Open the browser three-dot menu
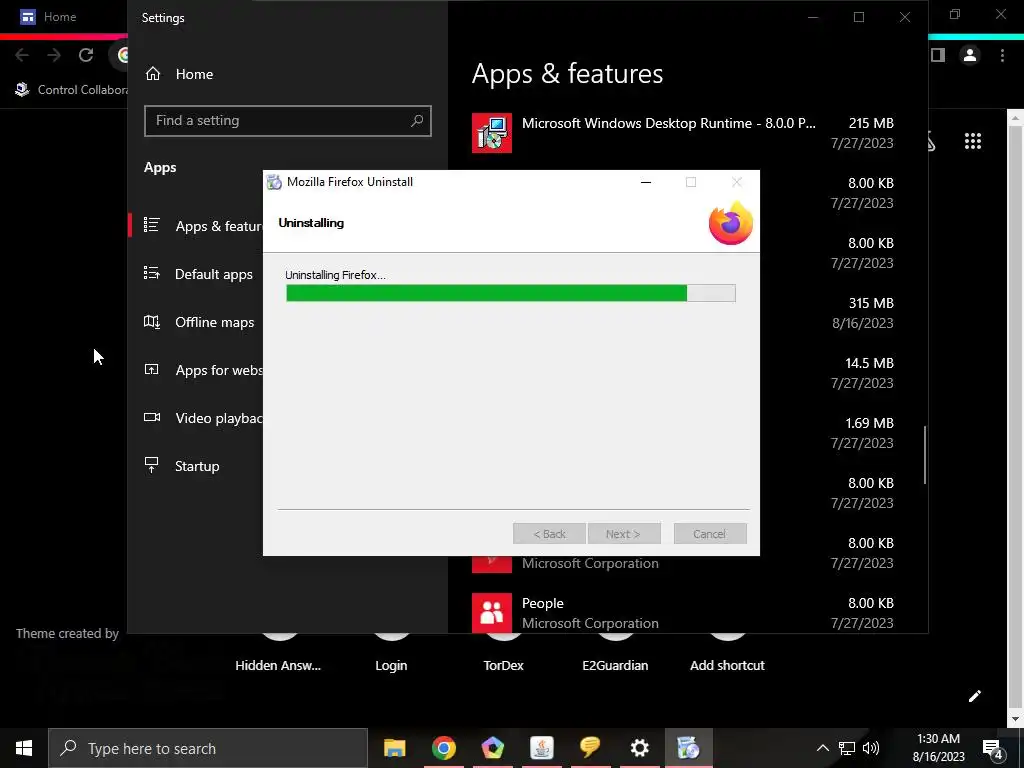 coord(1002,56)
